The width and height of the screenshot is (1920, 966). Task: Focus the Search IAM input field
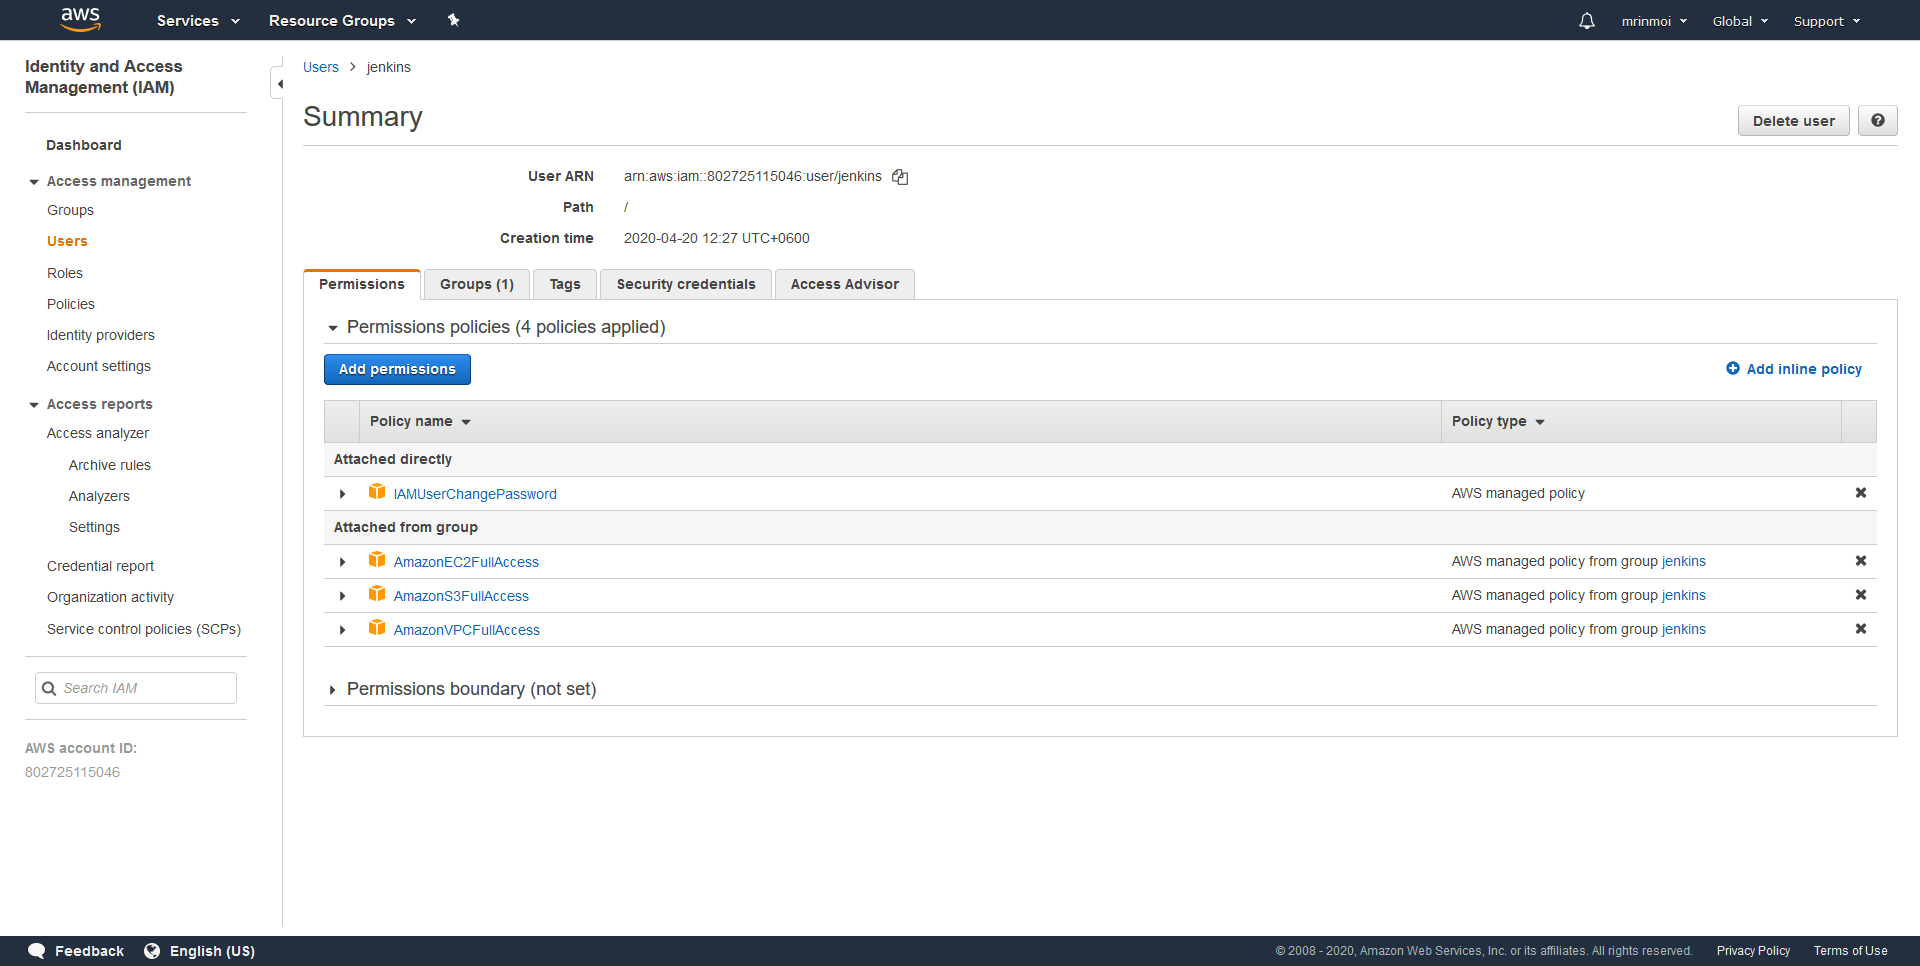[x=136, y=688]
